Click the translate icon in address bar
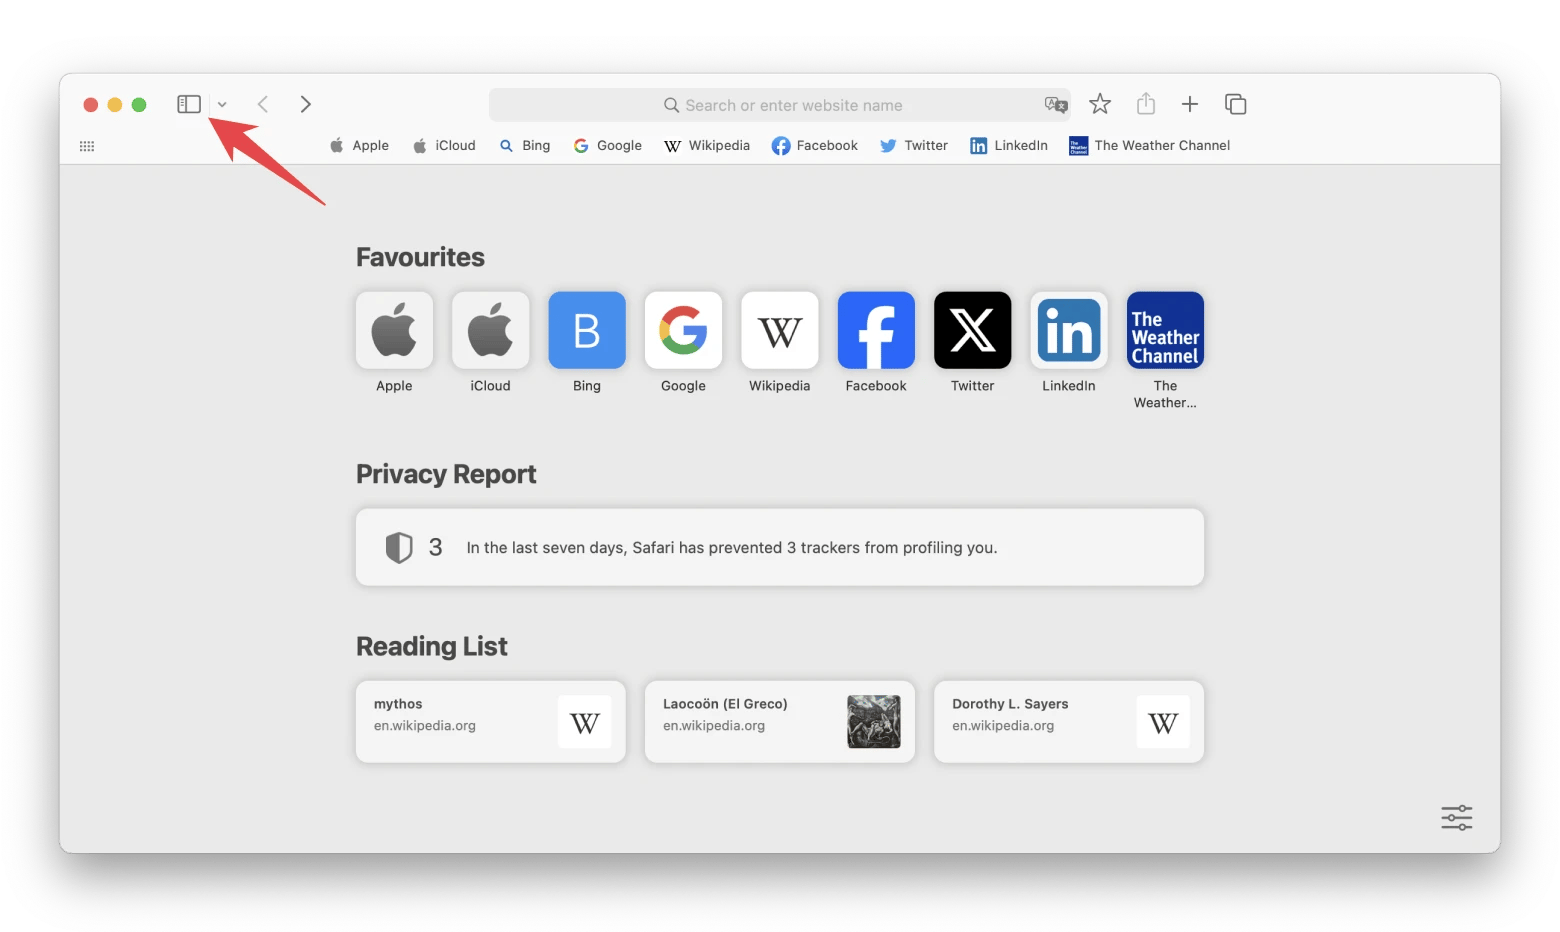The width and height of the screenshot is (1560, 932). pyautogui.click(x=1056, y=105)
